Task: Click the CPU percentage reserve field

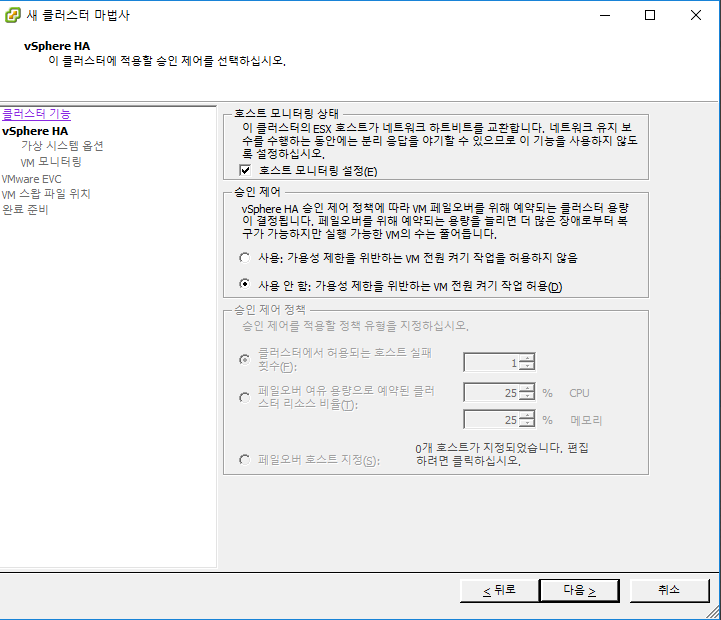Action: [x=491, y=393]
